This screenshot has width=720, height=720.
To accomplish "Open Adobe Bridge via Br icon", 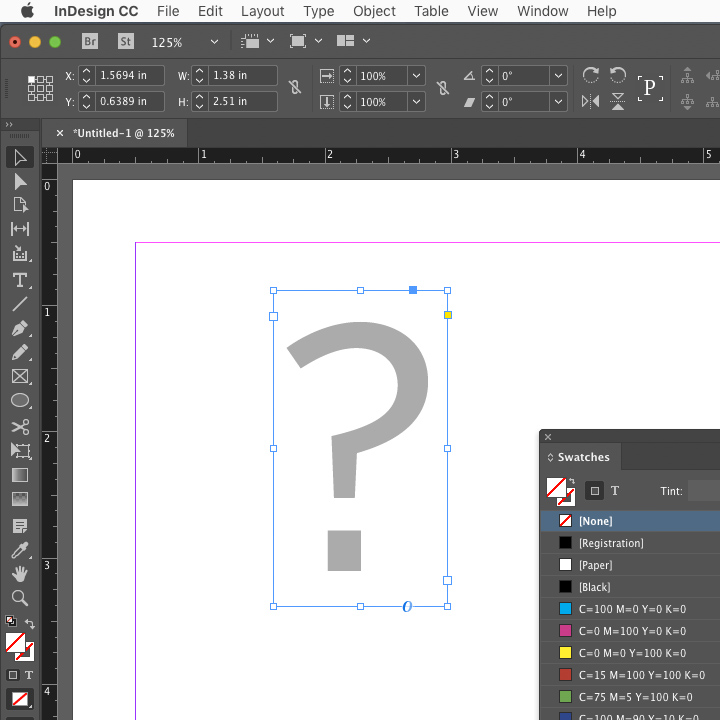I will point(90,42).
